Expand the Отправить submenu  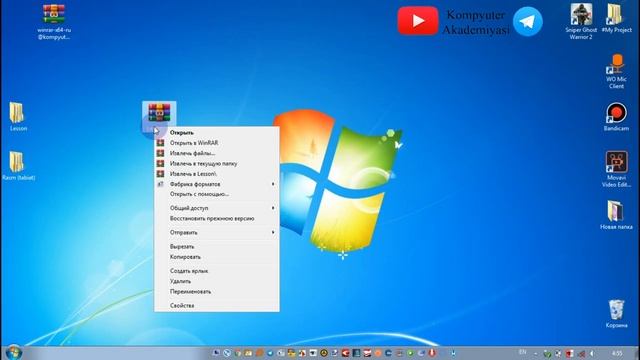(x=217, y=233)
